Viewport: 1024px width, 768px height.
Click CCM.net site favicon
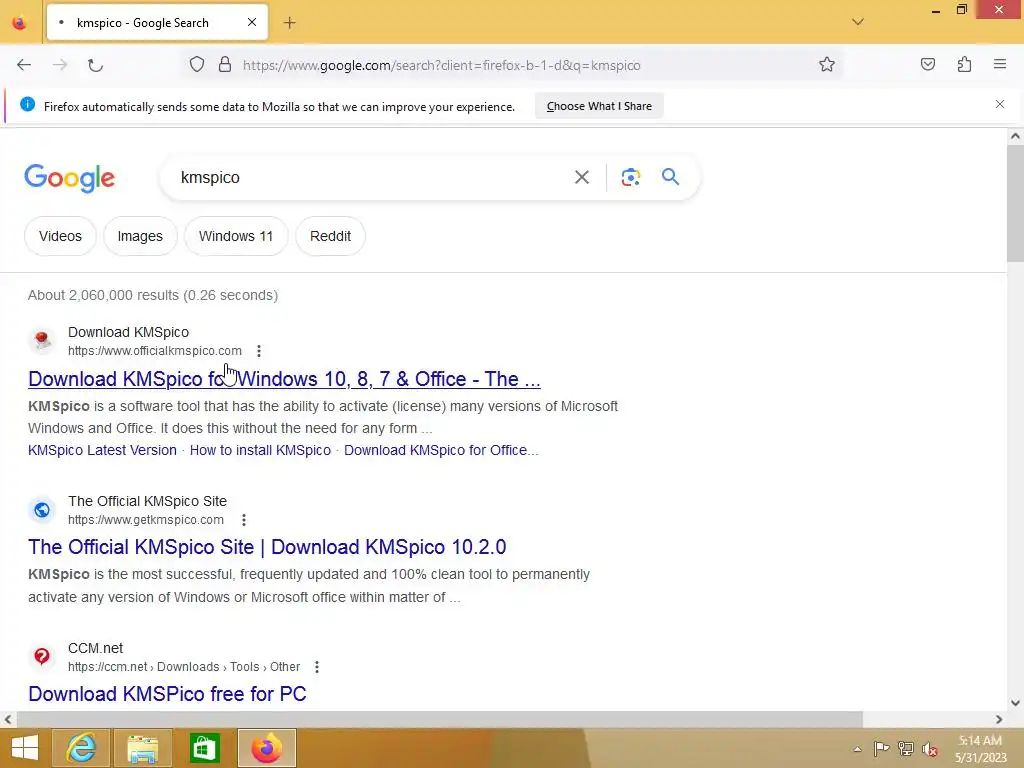coord(42,656)
